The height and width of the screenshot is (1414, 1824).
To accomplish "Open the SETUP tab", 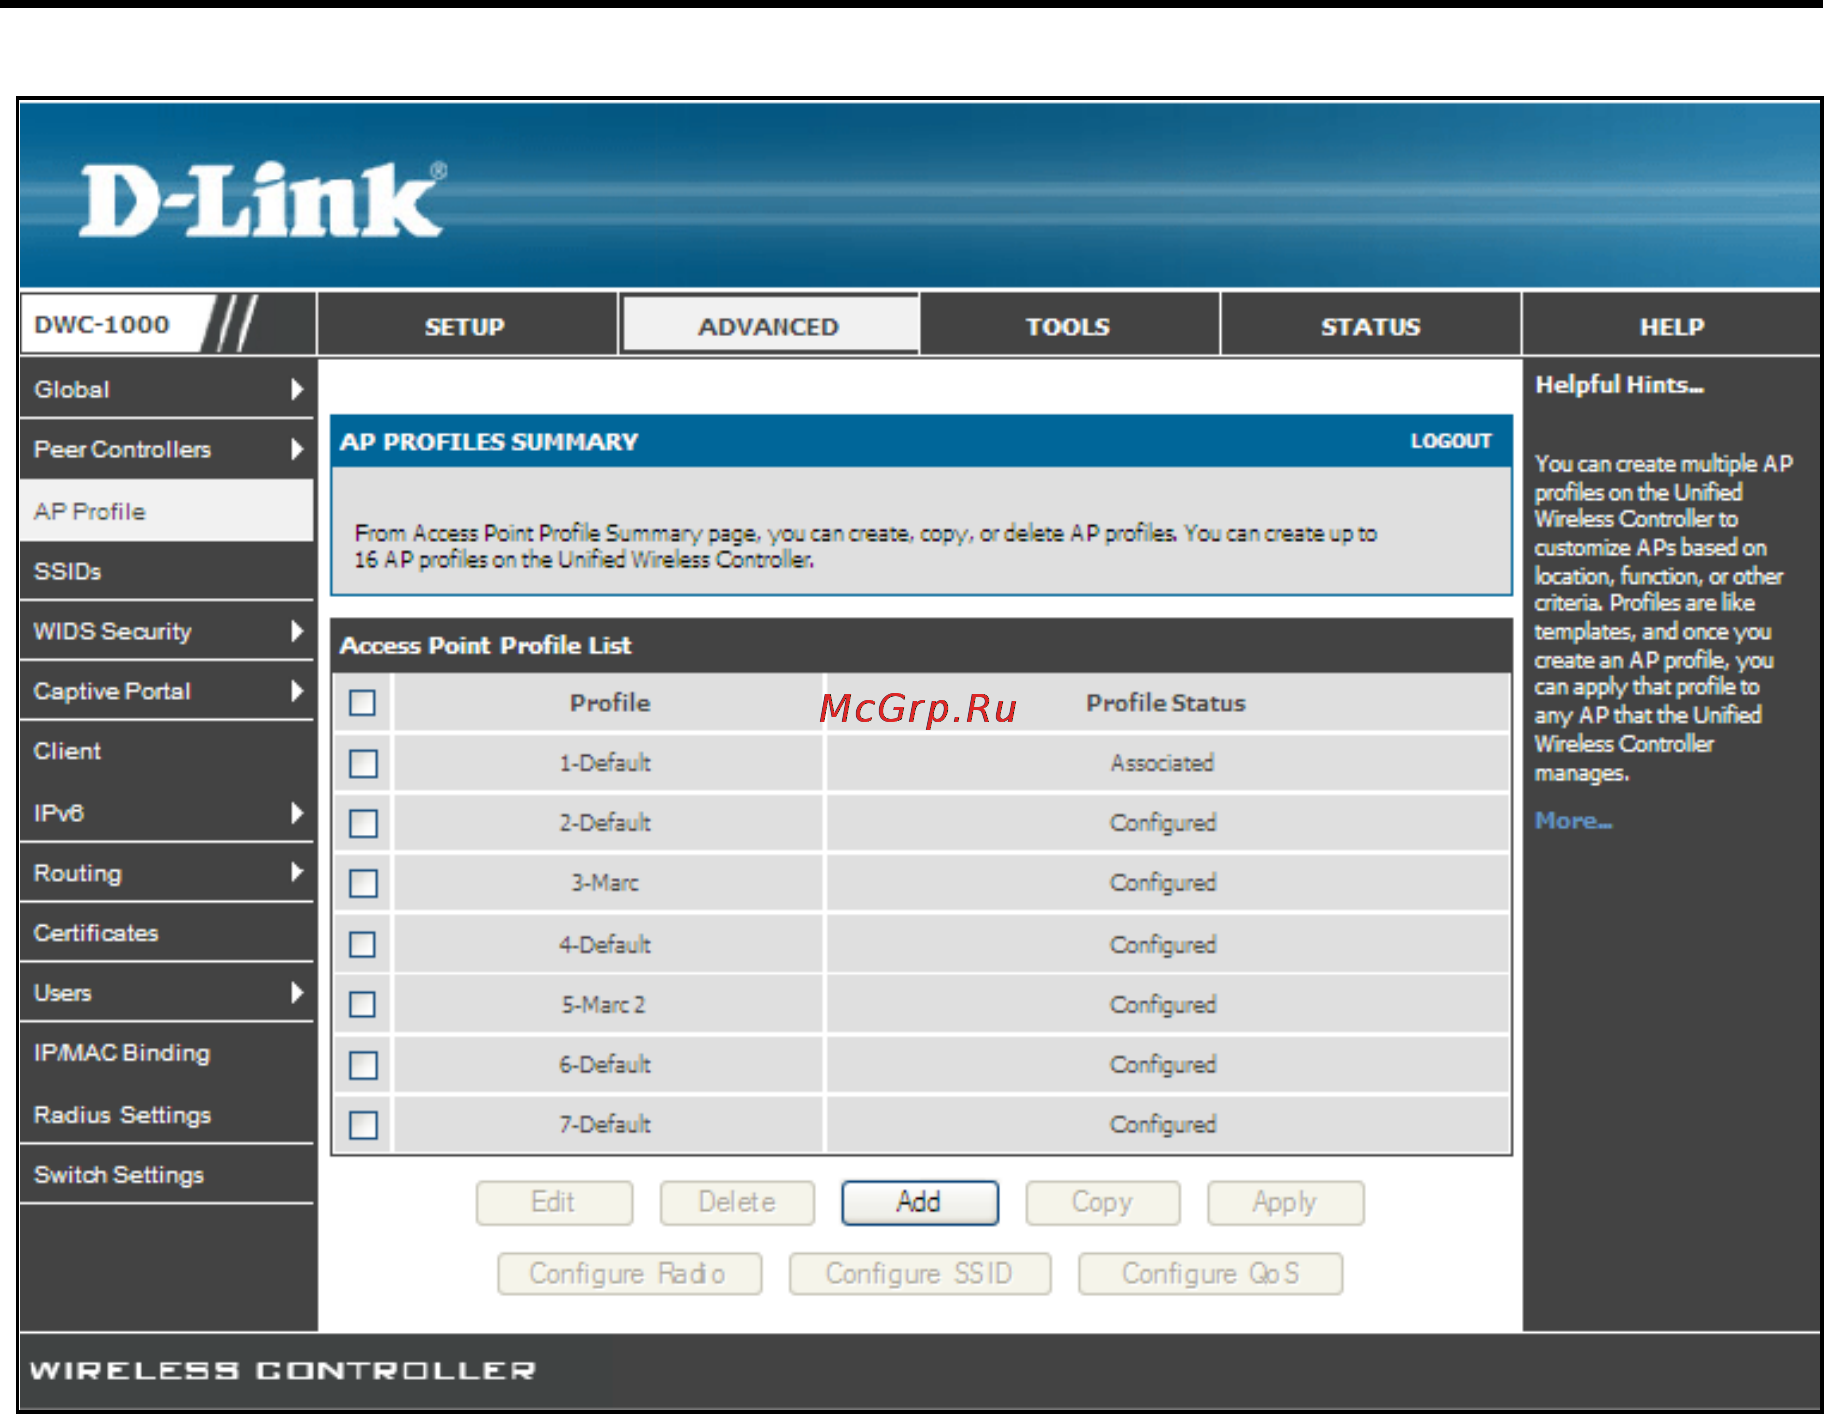I will 466,326.
